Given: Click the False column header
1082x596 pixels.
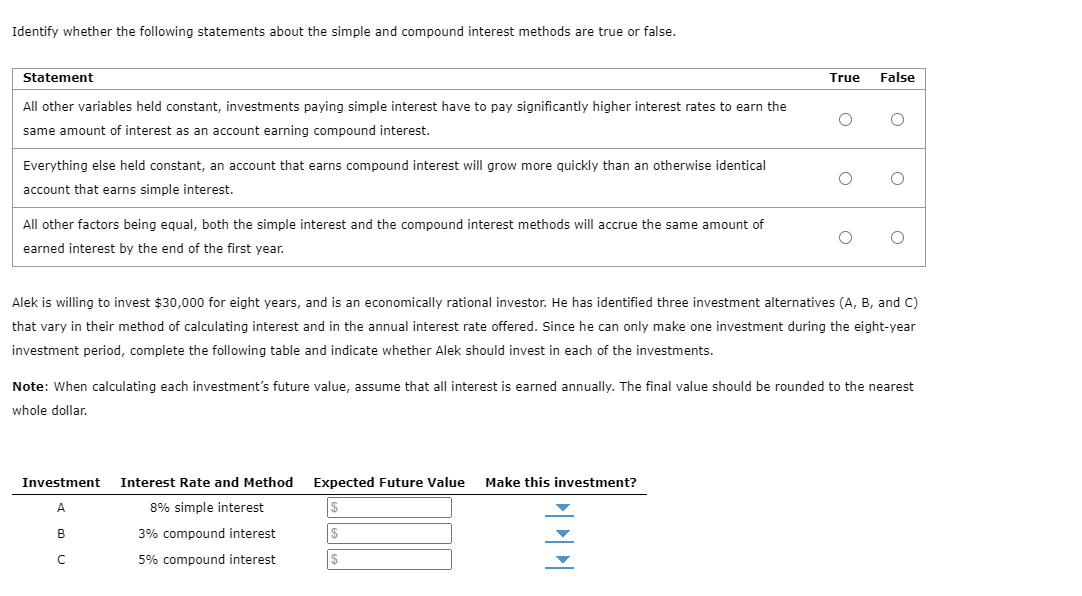Looking at the screenshot, I should click(x=897, y=77).
